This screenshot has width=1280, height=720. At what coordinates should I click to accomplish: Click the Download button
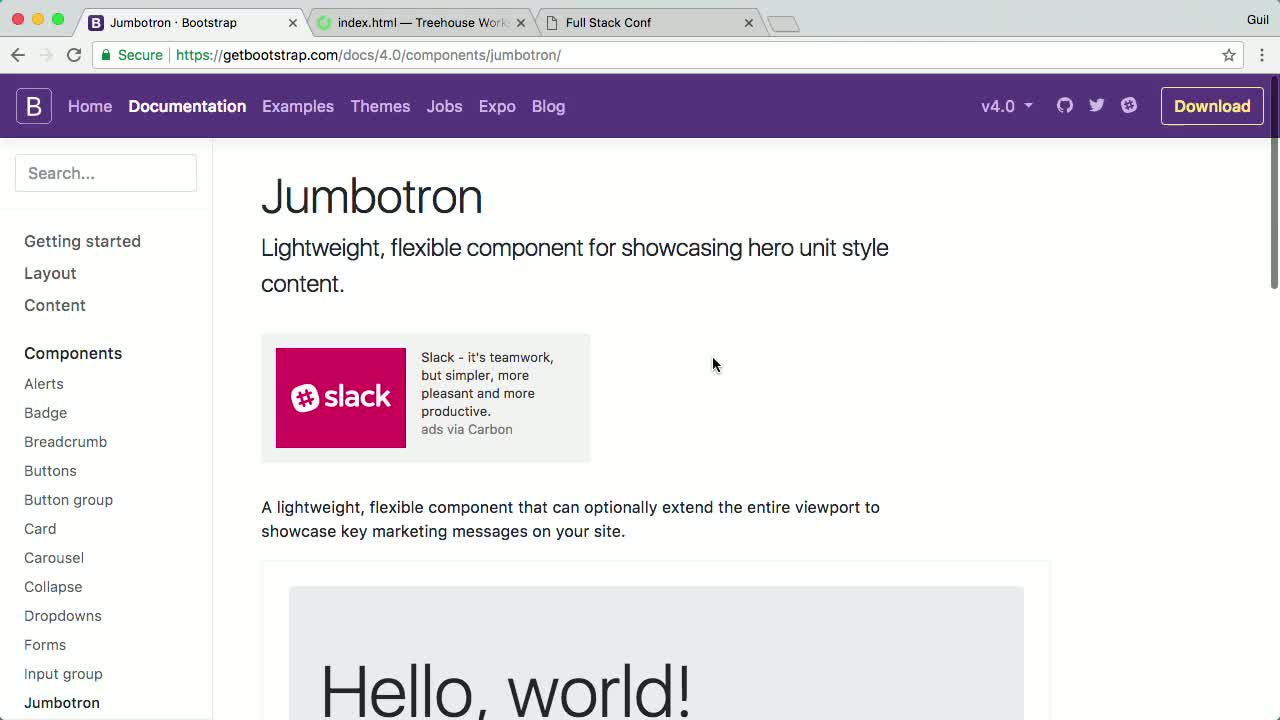(1212, 106)
